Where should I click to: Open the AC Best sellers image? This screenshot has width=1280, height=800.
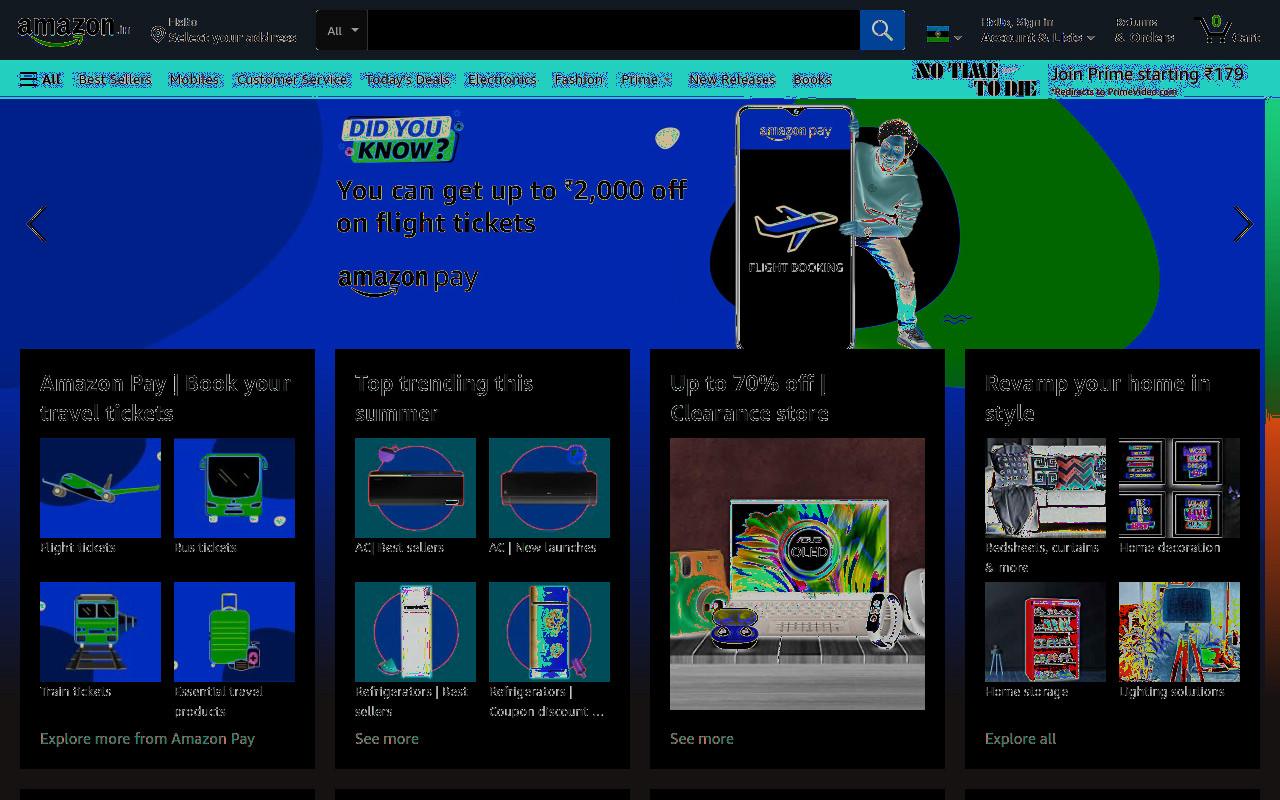pos(415,488)
